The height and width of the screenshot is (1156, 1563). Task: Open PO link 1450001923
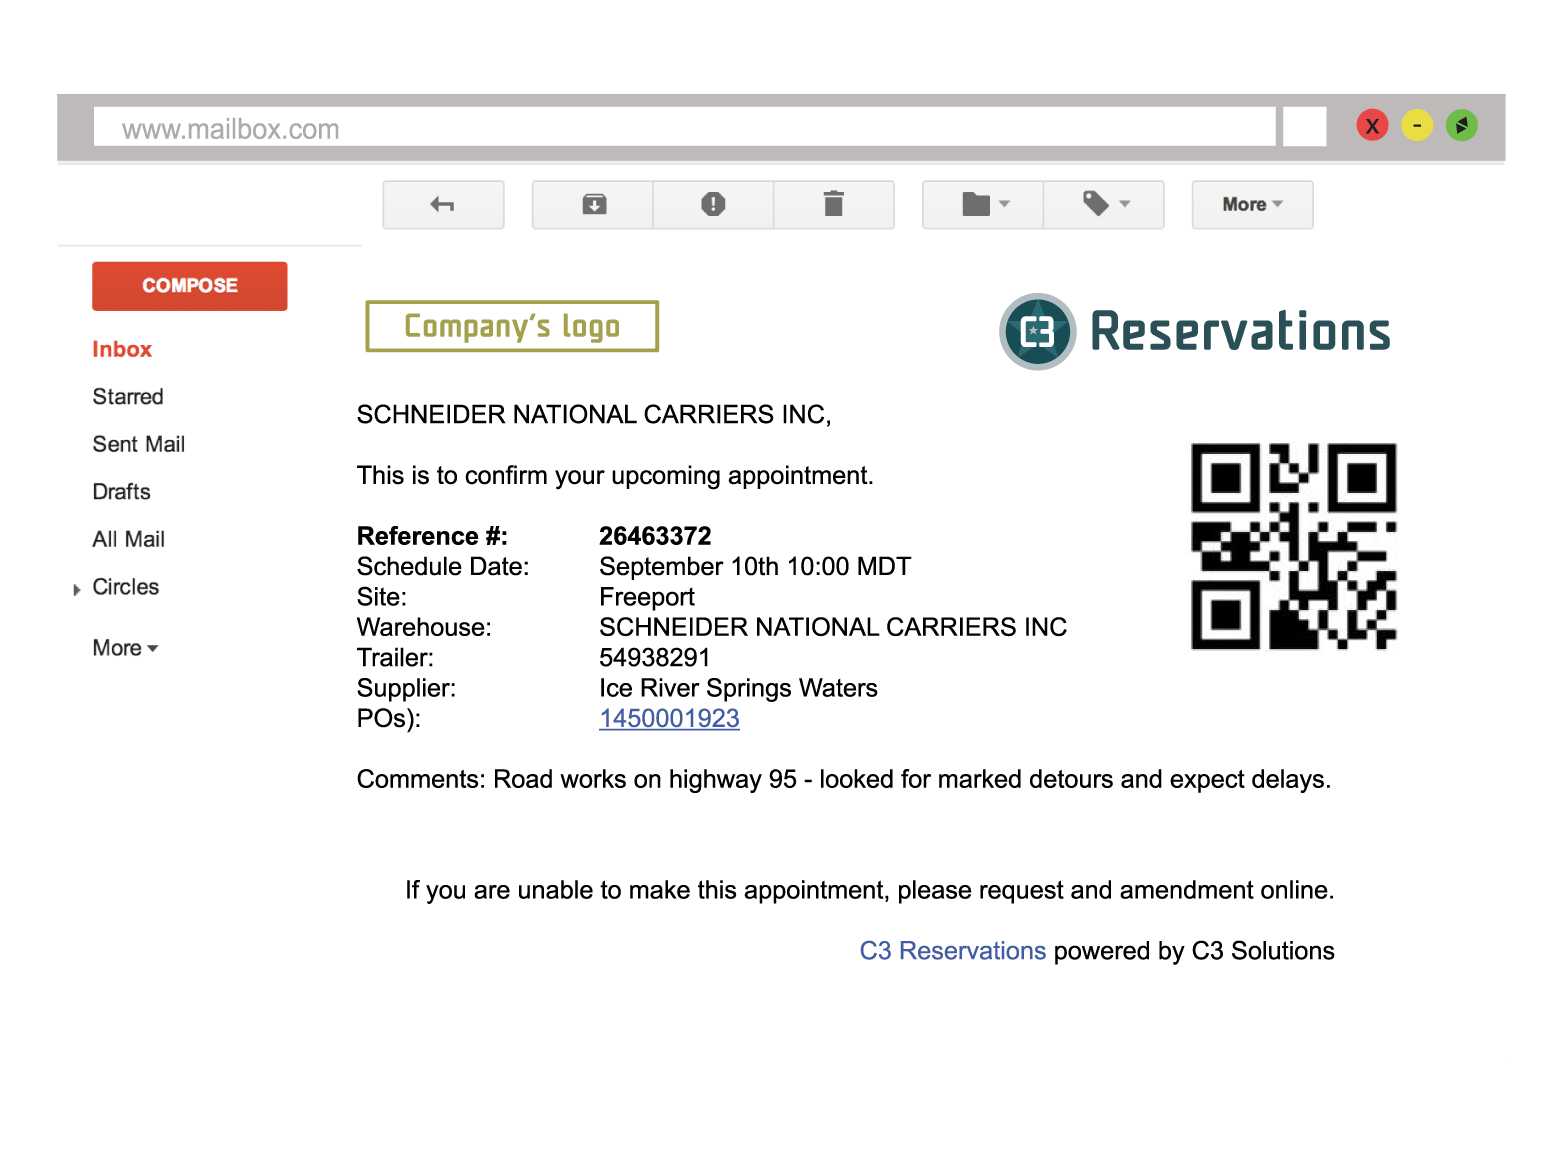coord(669,719)
